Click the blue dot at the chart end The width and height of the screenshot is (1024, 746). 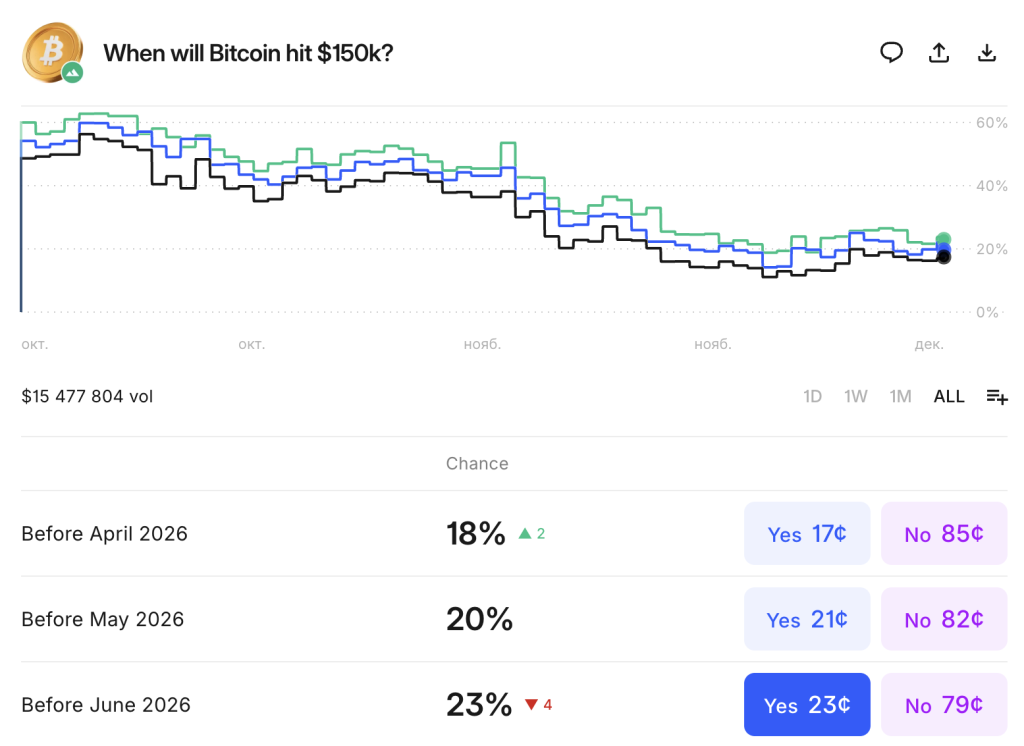point(943,247)
